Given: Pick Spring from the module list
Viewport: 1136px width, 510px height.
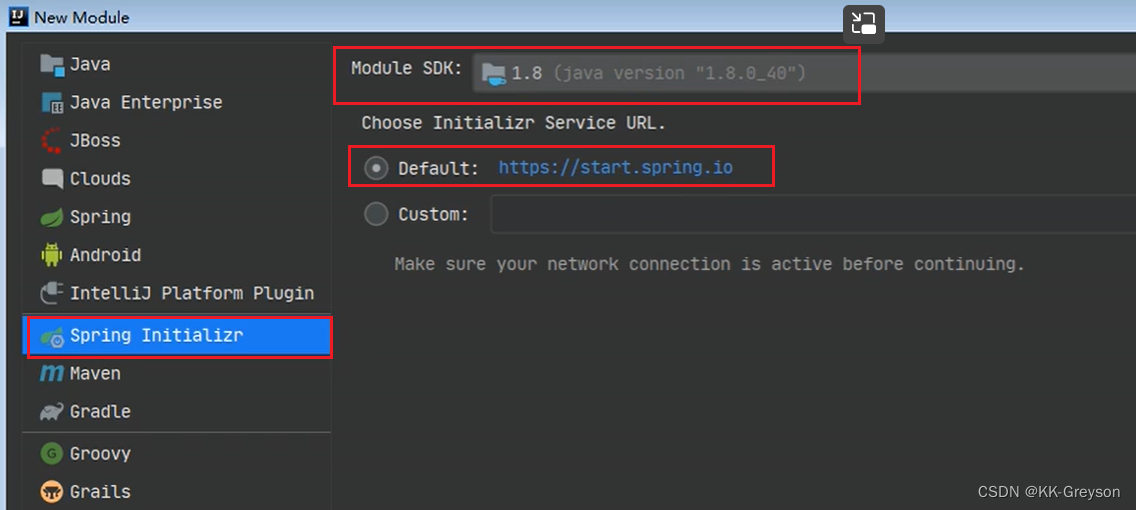Looking at the screenshot, I should [178, 217].
